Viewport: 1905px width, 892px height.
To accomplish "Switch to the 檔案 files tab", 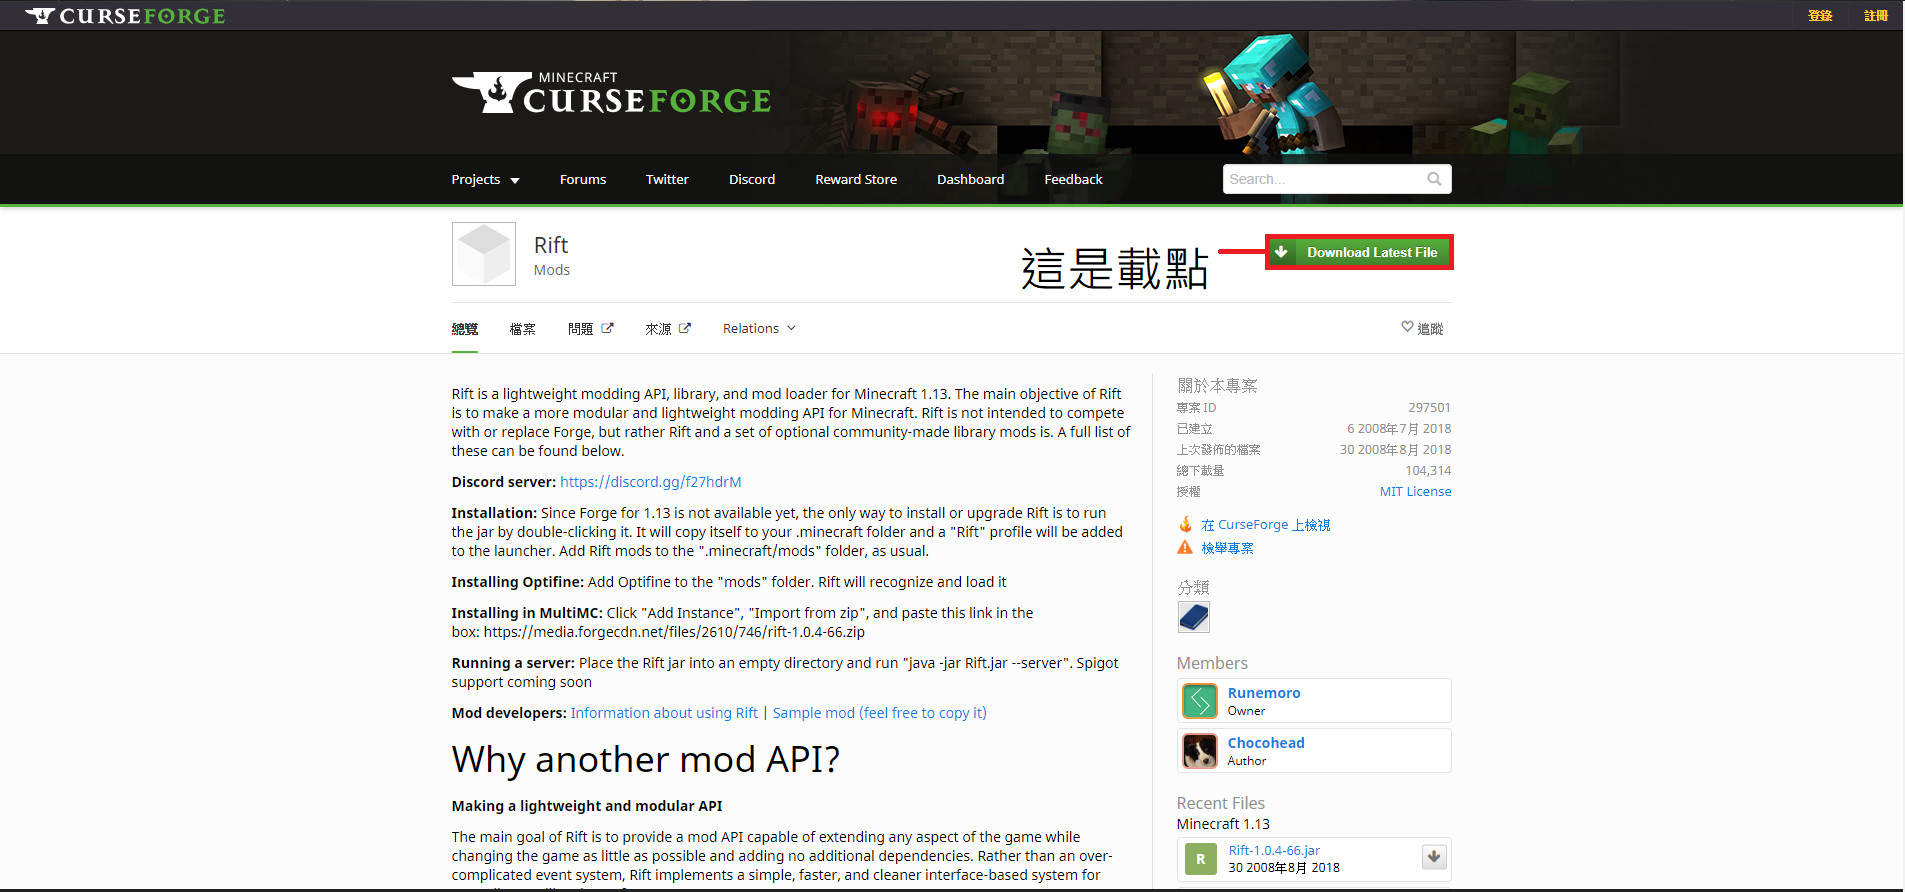I will tap(522, 329).
